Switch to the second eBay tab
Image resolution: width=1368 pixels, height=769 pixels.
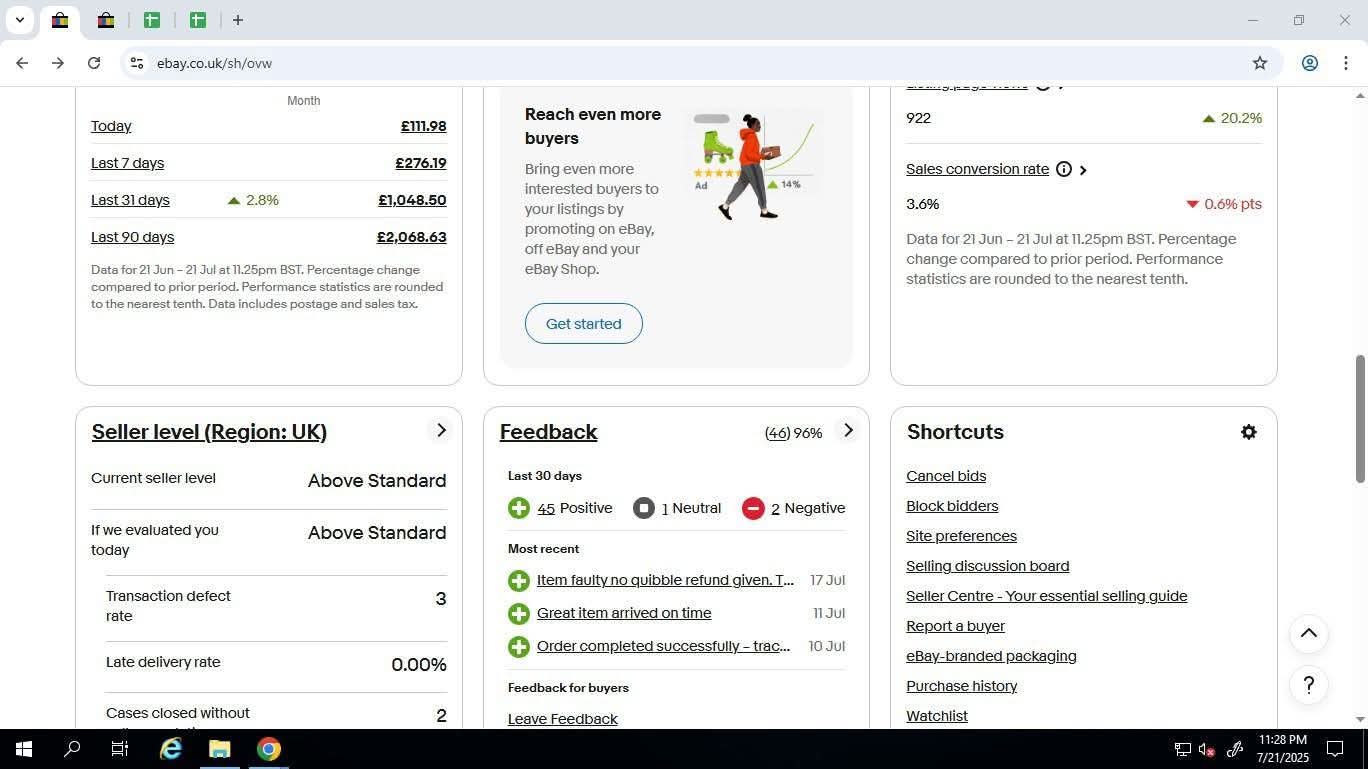106,20
